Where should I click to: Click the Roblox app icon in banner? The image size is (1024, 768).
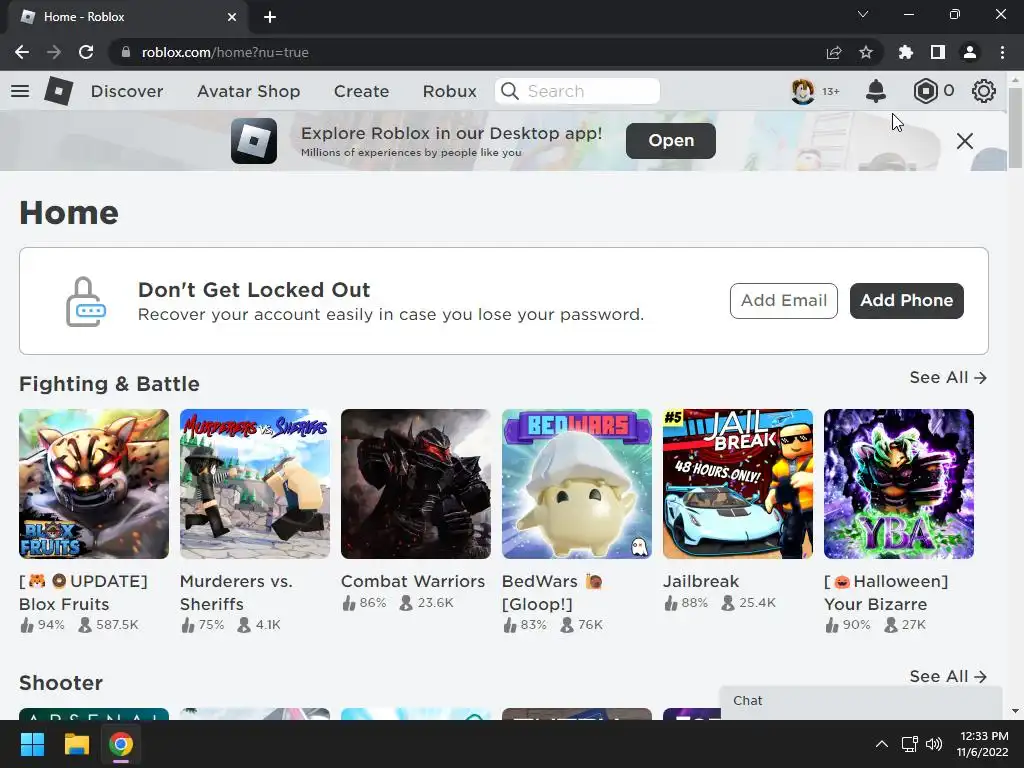pos(253,140)
